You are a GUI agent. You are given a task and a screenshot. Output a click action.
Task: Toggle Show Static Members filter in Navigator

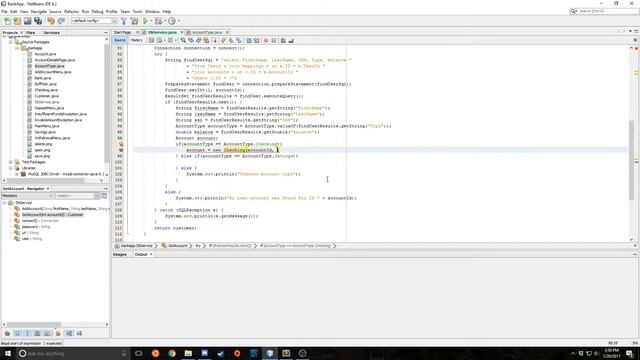pyautogui.click(x=27, y=333)
